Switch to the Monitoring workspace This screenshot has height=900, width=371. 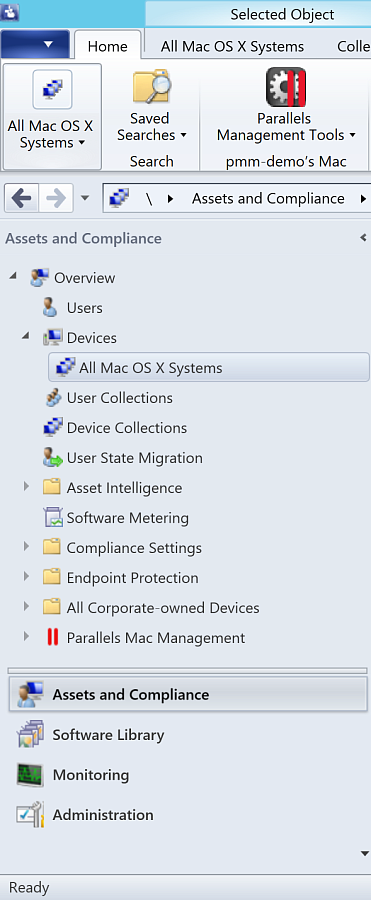coord(91,775)
